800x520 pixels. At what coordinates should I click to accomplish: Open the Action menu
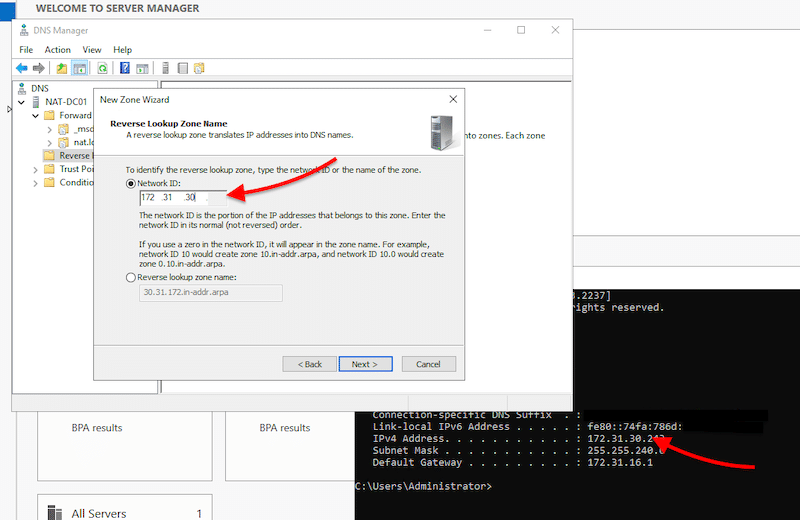pyautogui.click(x=58, y=49)
